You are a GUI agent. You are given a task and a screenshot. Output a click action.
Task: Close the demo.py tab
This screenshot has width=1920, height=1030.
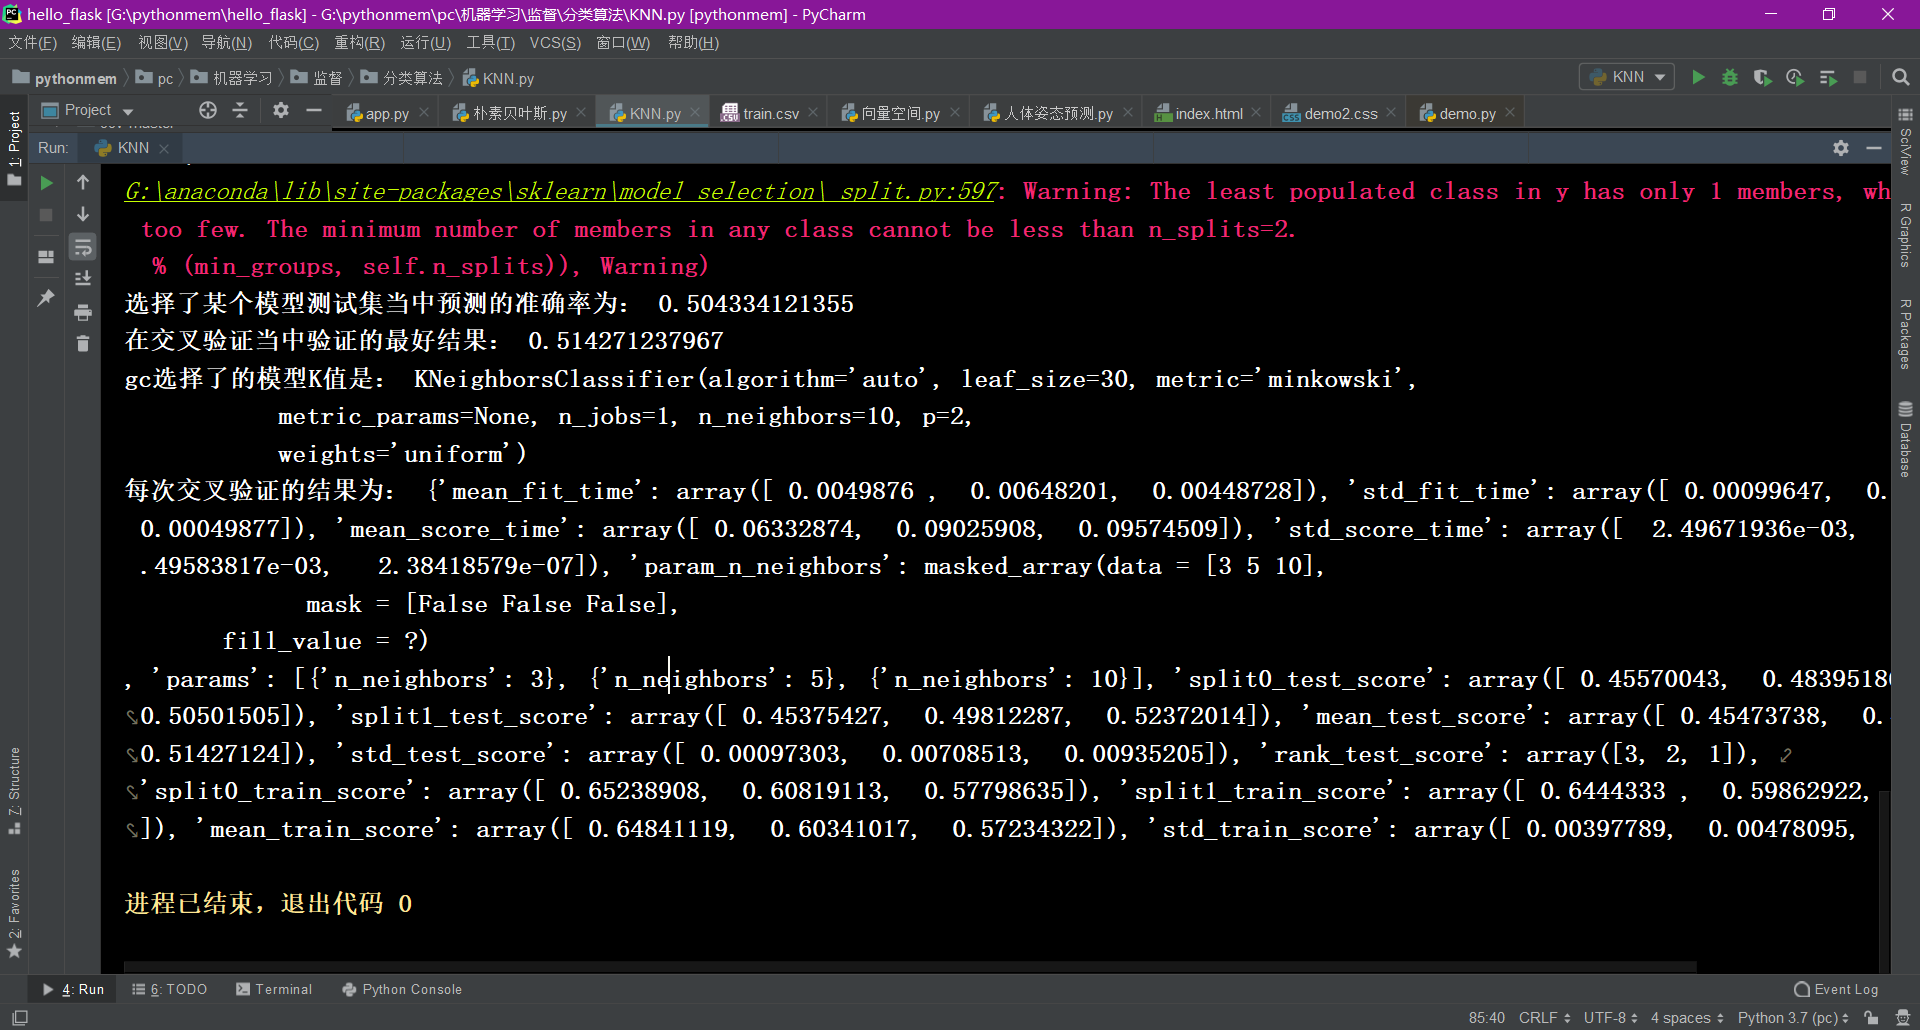pyautogui.click(x=1510, y=112)
